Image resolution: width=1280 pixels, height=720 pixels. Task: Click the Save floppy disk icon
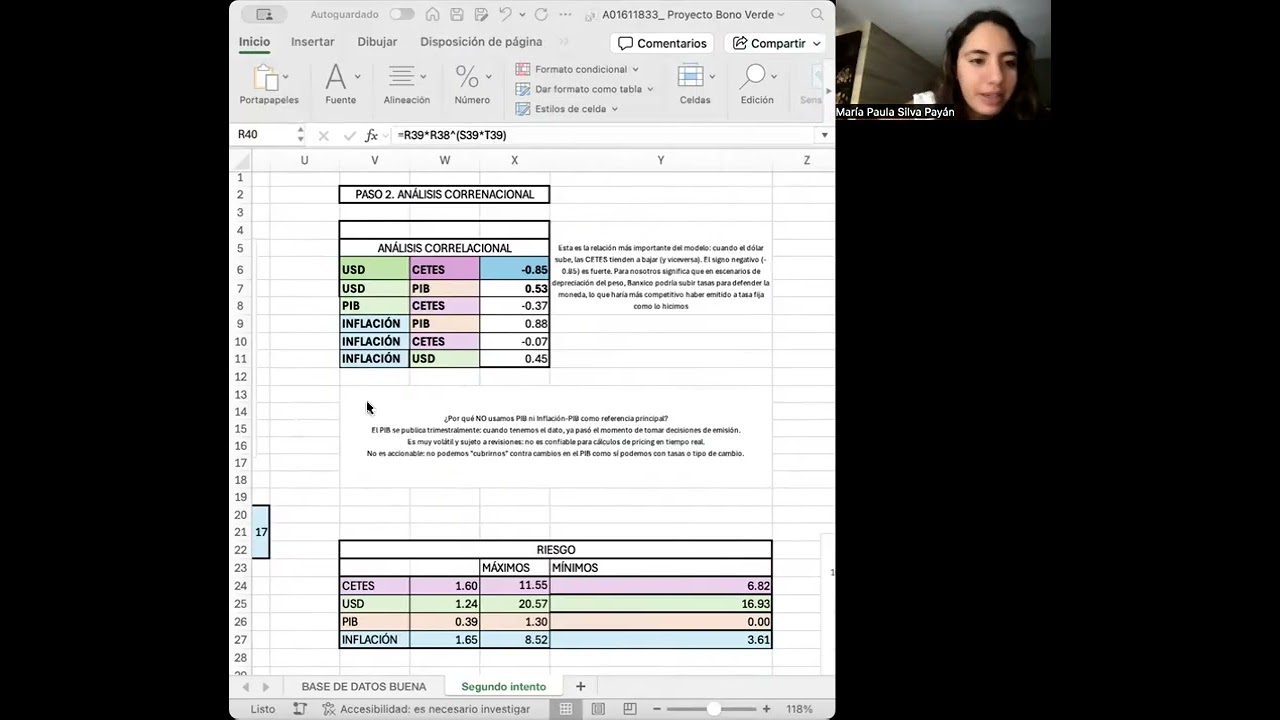[x=456, y=14]
